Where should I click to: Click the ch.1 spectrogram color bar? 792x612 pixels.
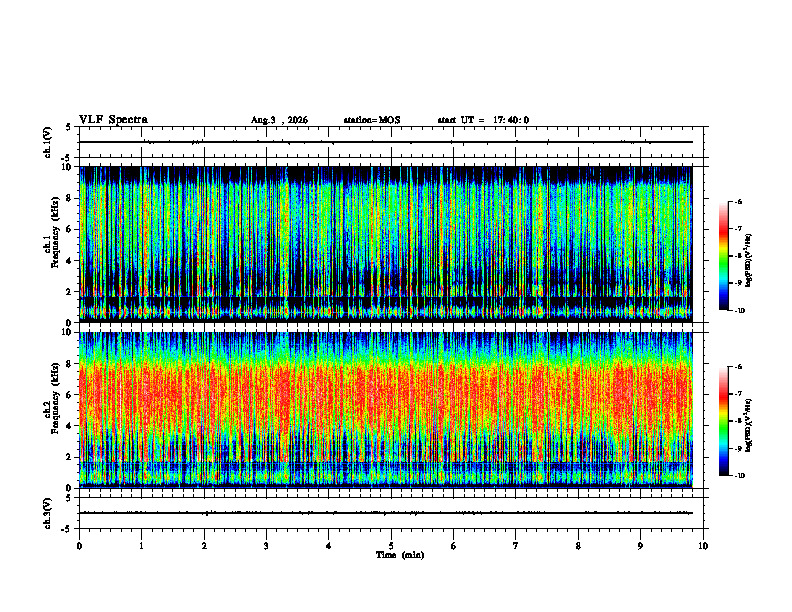tap(723, 256)
